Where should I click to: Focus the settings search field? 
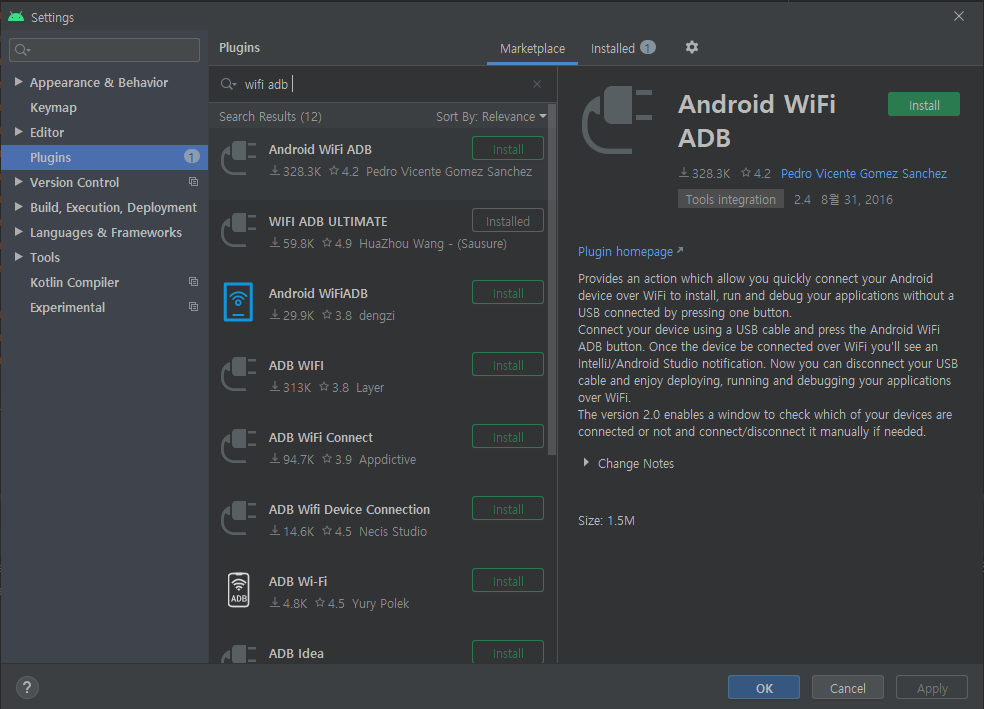point(104,50)
